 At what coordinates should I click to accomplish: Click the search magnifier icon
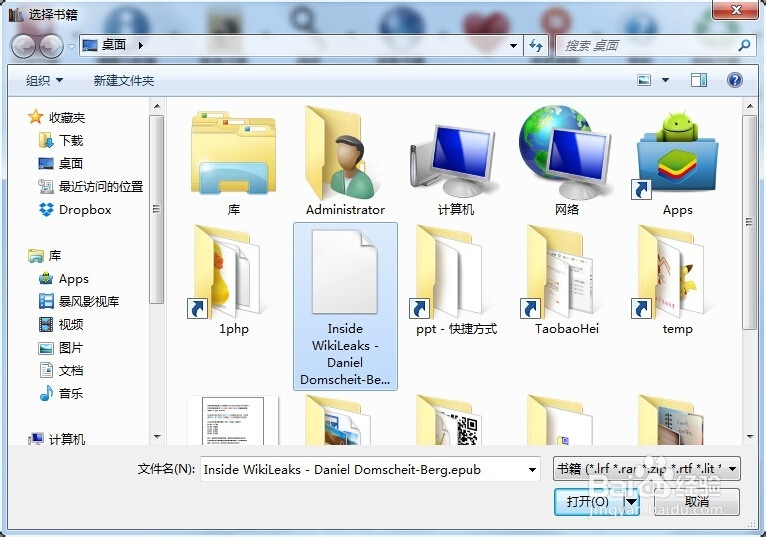click(744, 45)
